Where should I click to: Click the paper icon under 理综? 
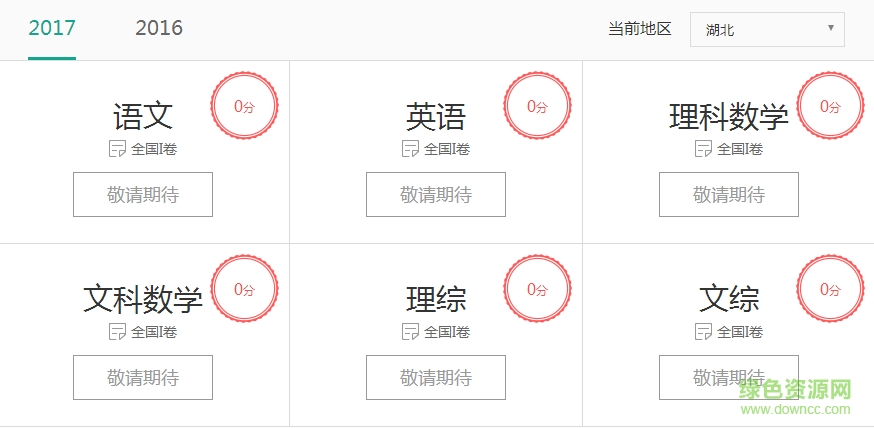coord(410,332)
